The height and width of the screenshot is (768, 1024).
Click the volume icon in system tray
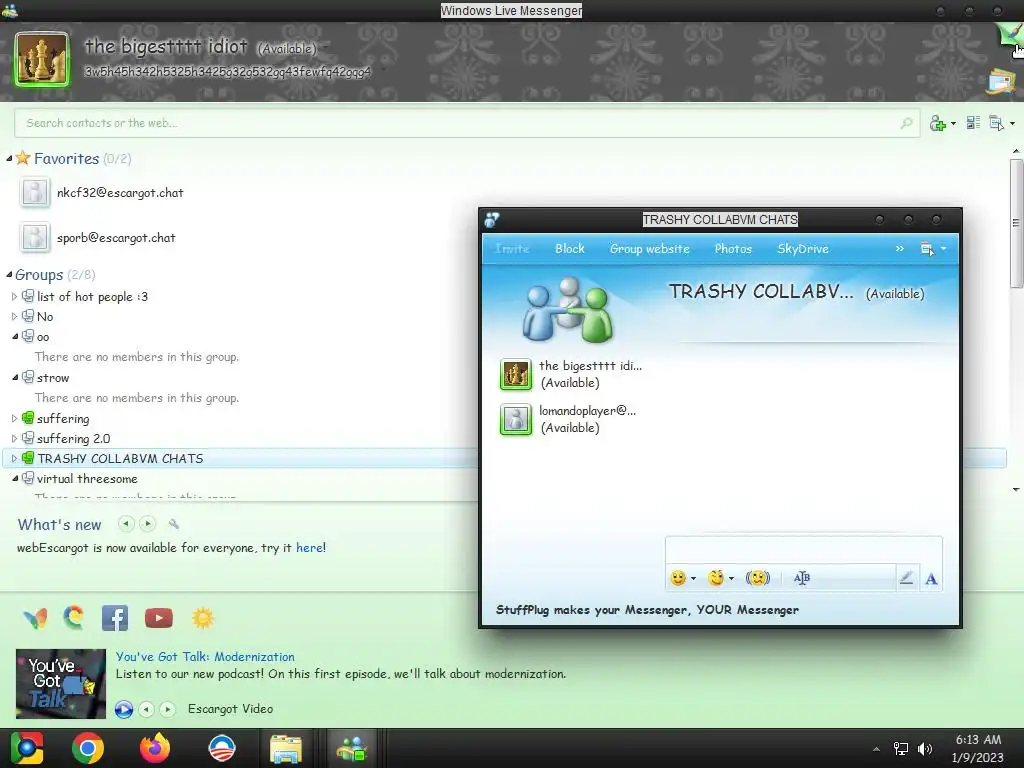925,748
